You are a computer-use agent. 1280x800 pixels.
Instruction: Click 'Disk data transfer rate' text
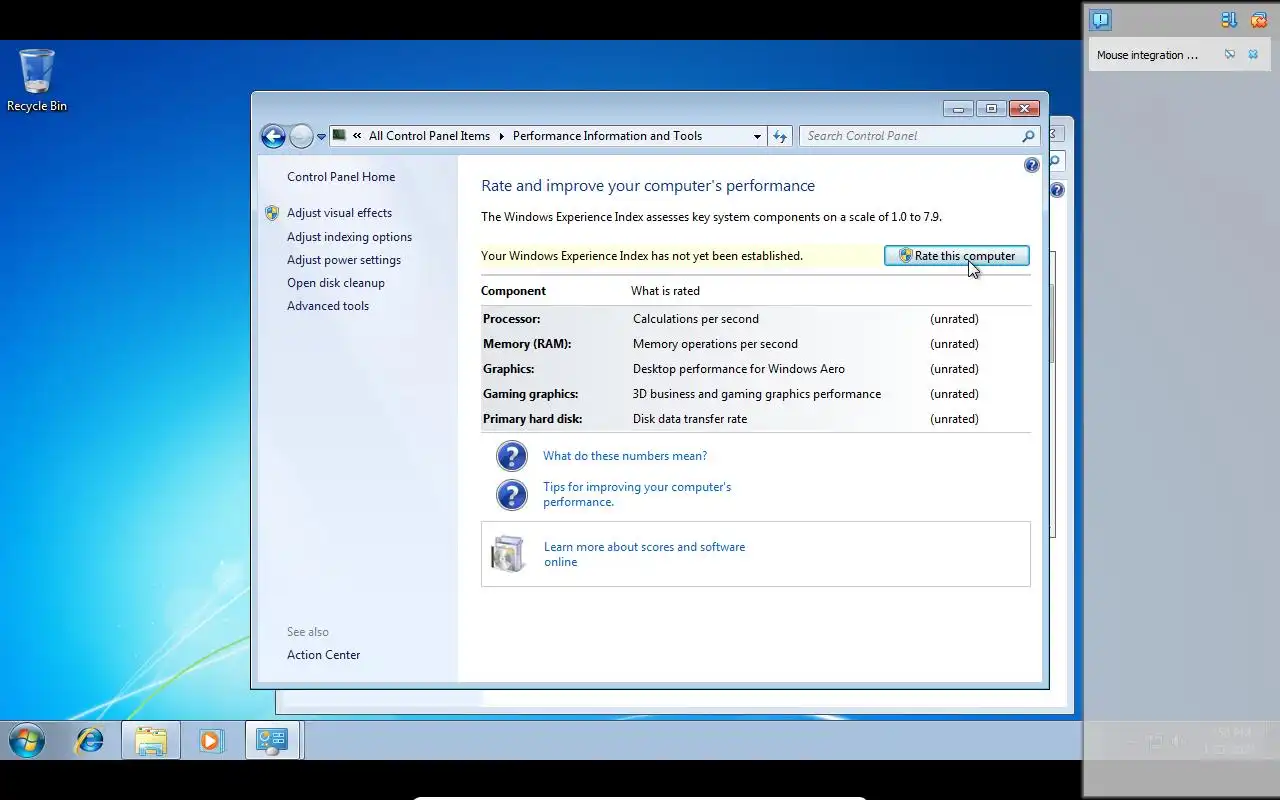point(690,419)
